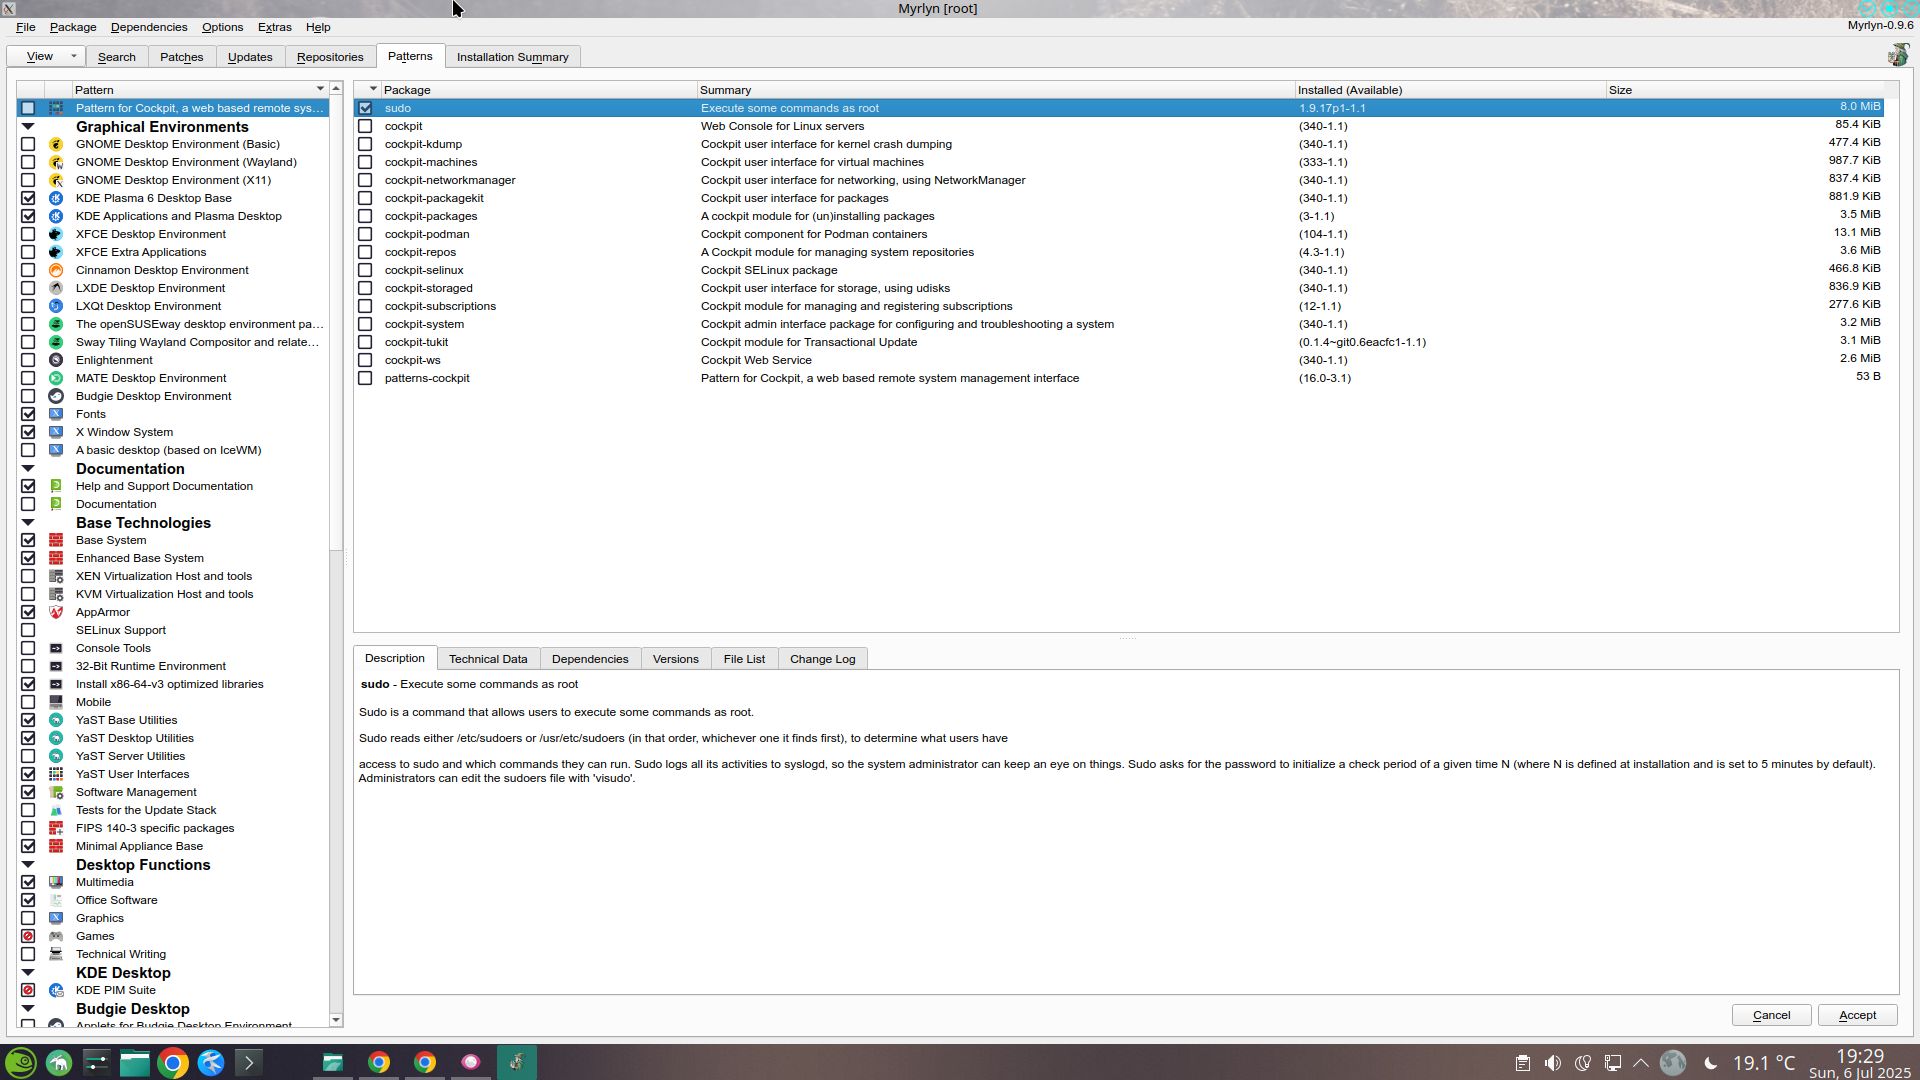Sort the table using the Package header
Screen dimensions: 1920x1080
(x=538, y=90)
